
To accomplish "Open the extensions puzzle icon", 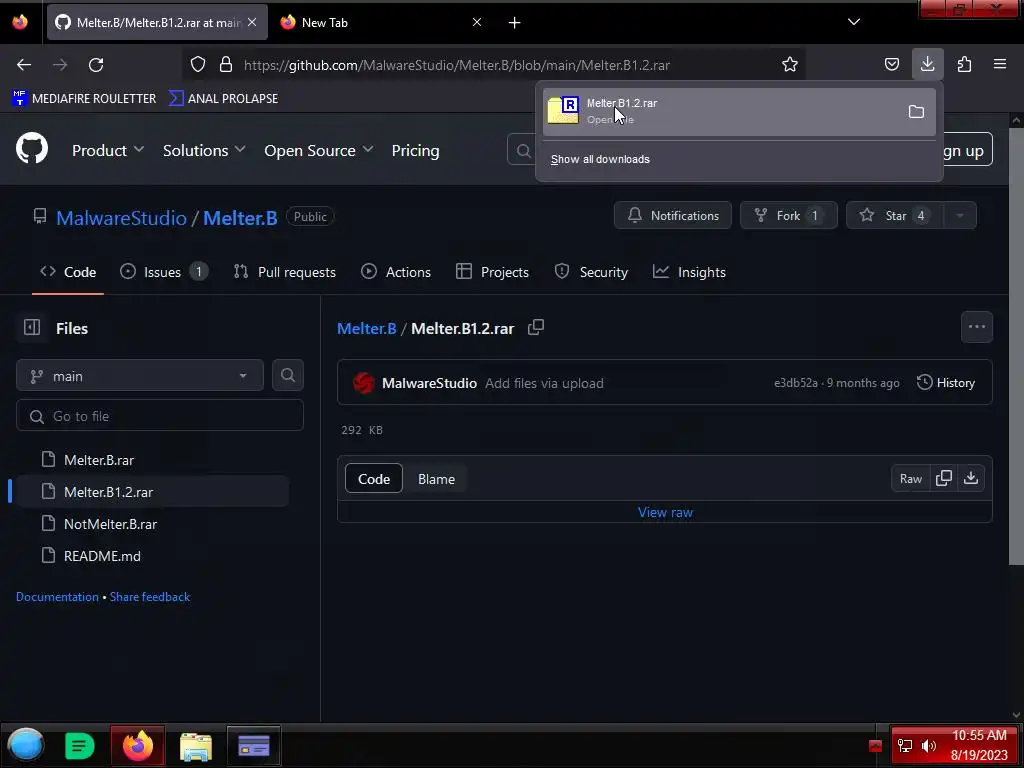I will pos(964,64).
